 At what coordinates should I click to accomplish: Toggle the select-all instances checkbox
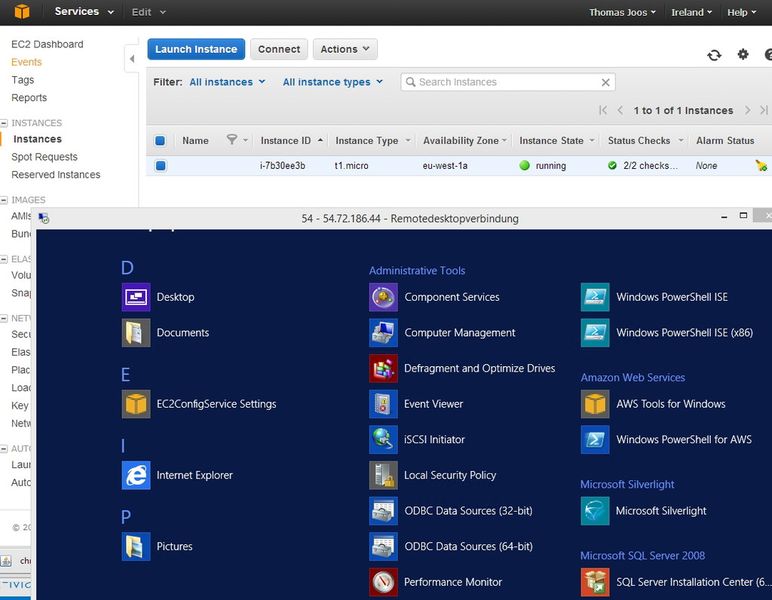coord(160,141)
